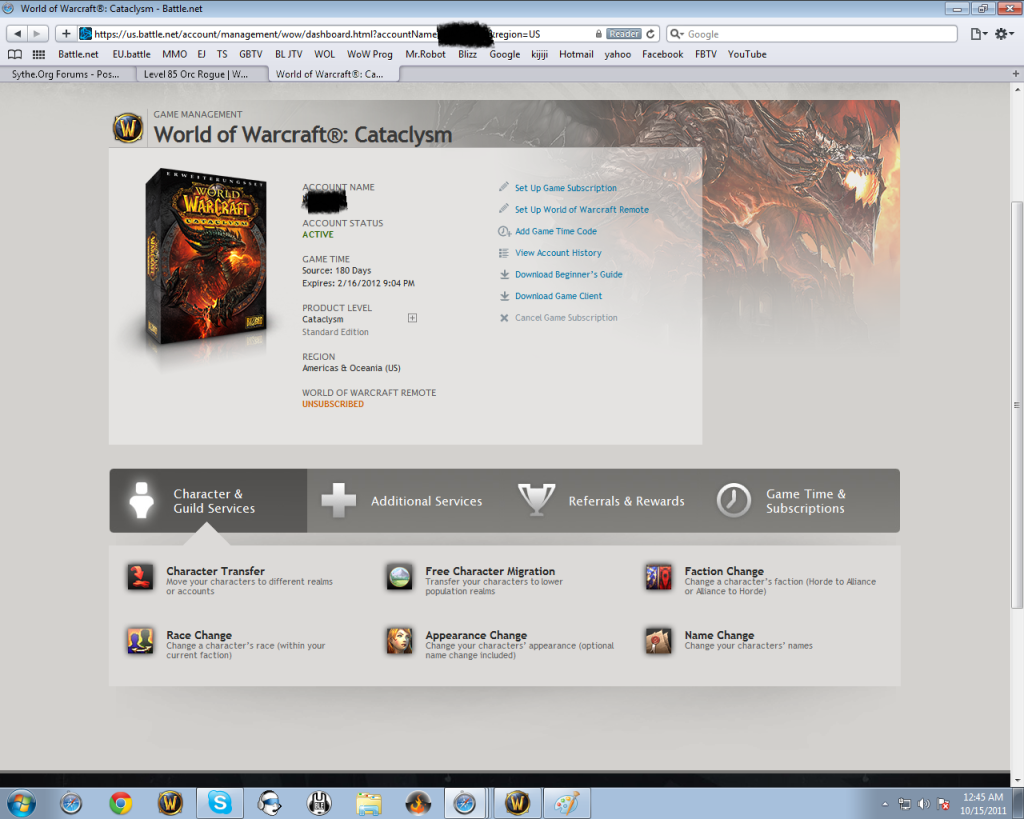1024x819 pixels.
Task: Reload the page from the address bar
Action: [x=650, y=34]
